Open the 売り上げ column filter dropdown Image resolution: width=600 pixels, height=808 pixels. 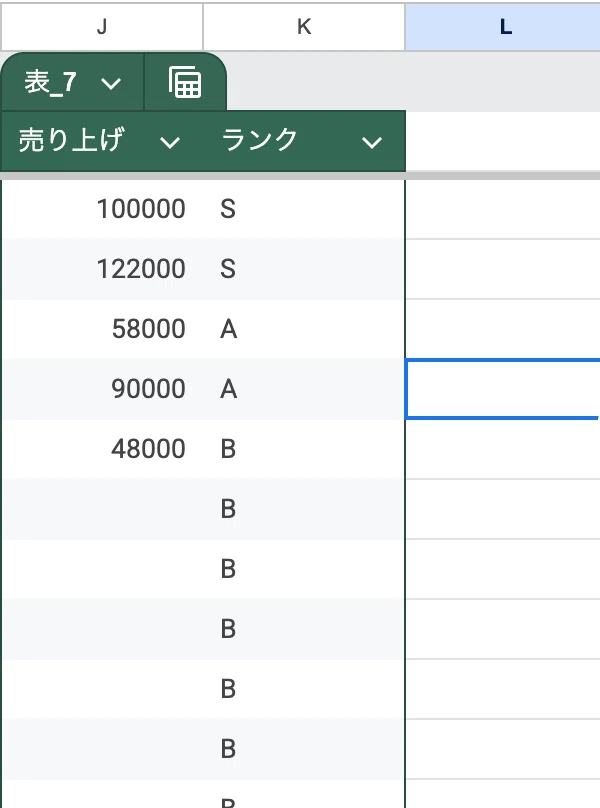(x=170, y=142)
